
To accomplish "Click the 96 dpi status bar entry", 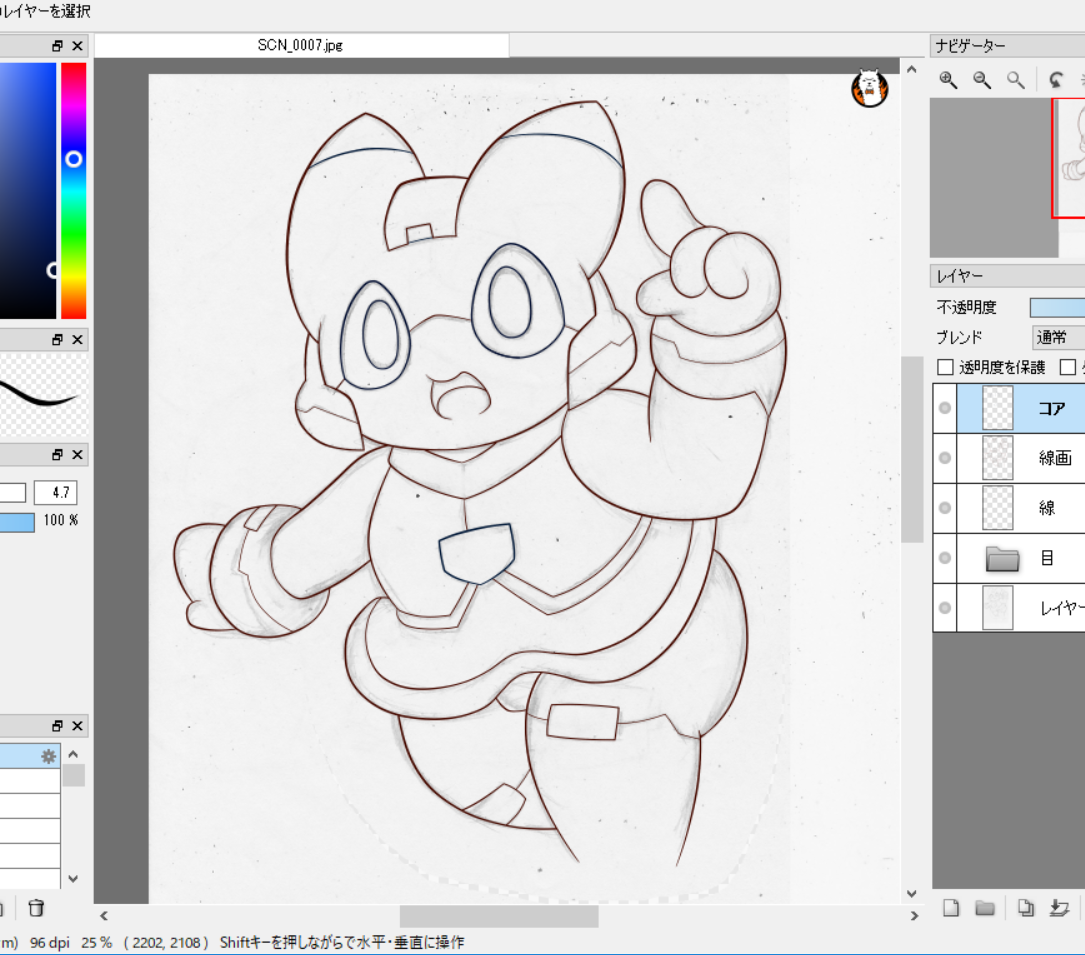I will (50, 943).
